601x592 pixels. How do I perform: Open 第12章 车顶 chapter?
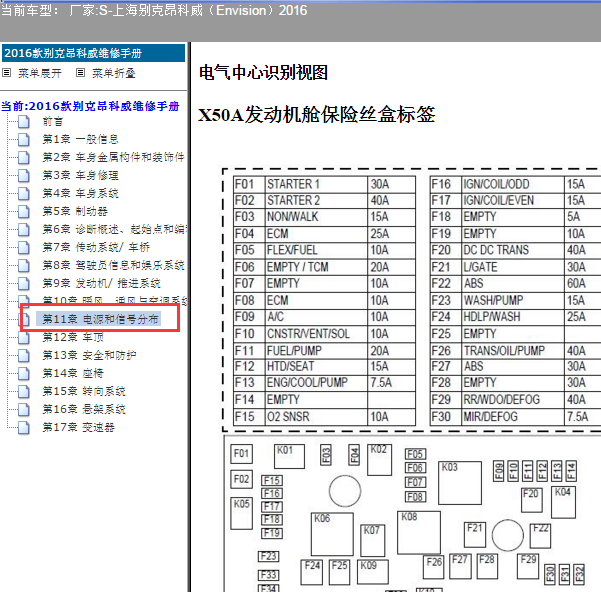(73, 337)
